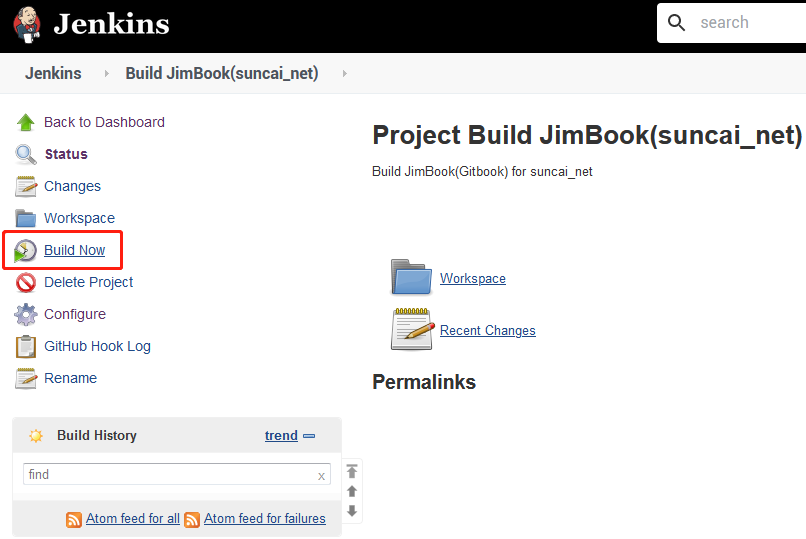The height and width of the screenshot is (539, 806).
Task: Click the Build History header label
Action: tap(97, 436)
